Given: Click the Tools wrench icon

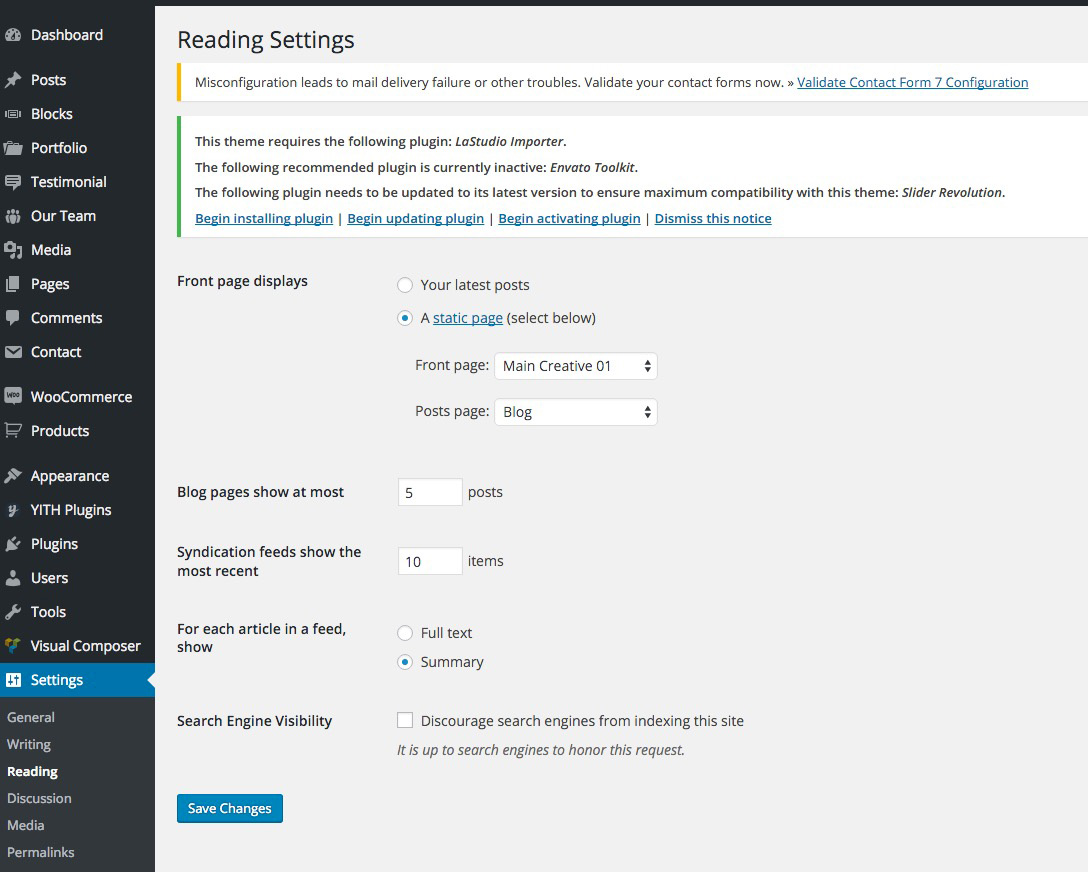Looking at the screenshot, I should [x=13, y=612].
